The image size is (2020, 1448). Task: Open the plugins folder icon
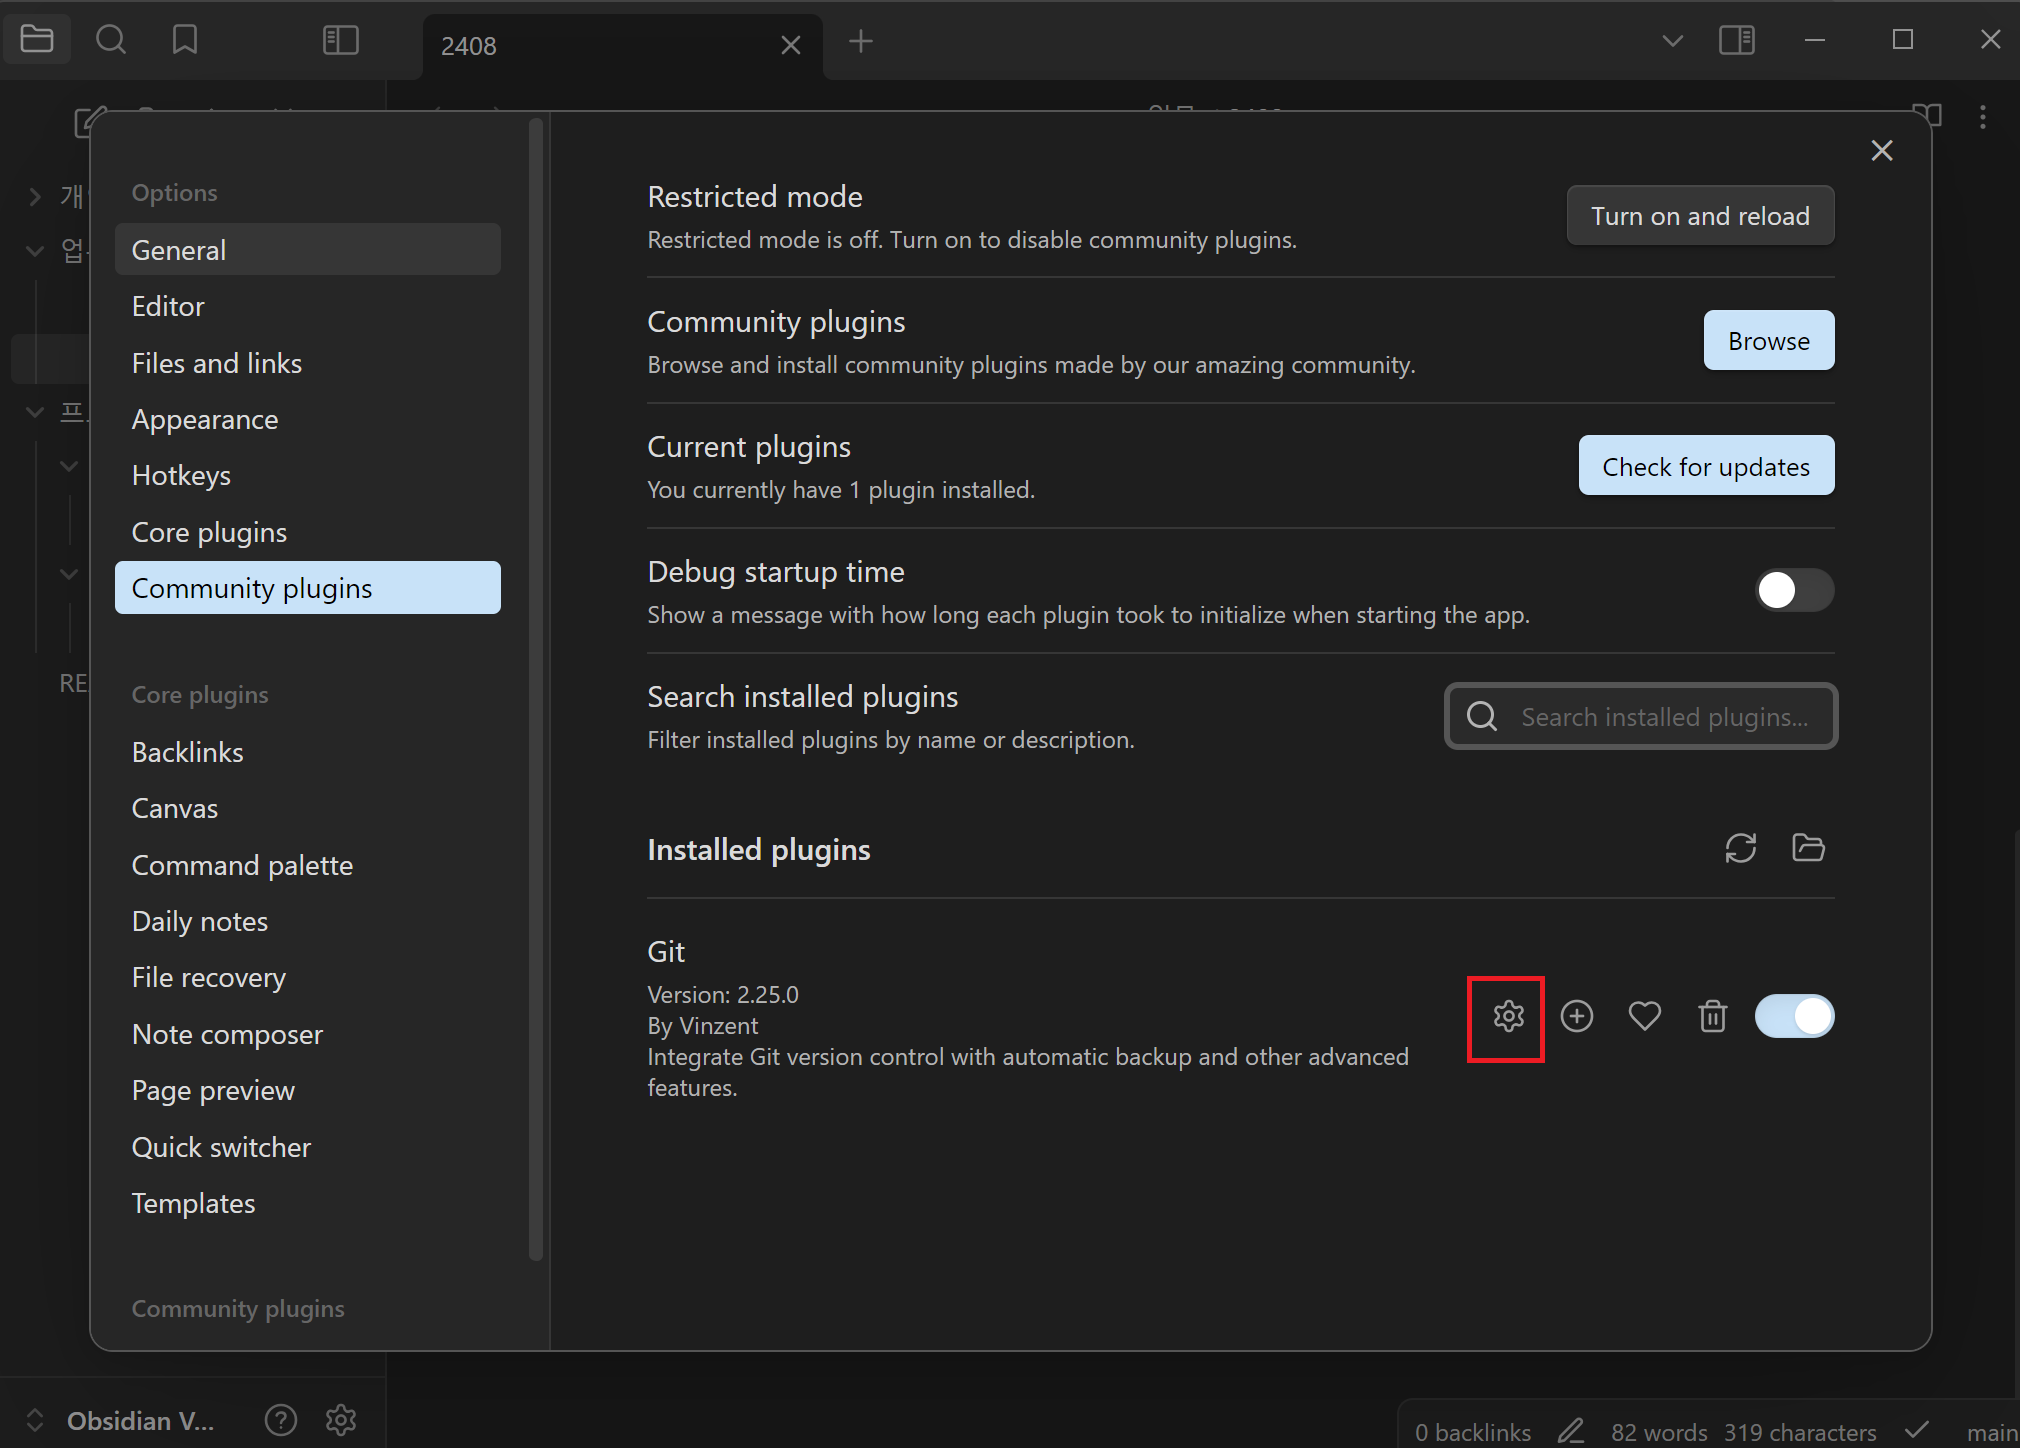(x=1808, y=849)
